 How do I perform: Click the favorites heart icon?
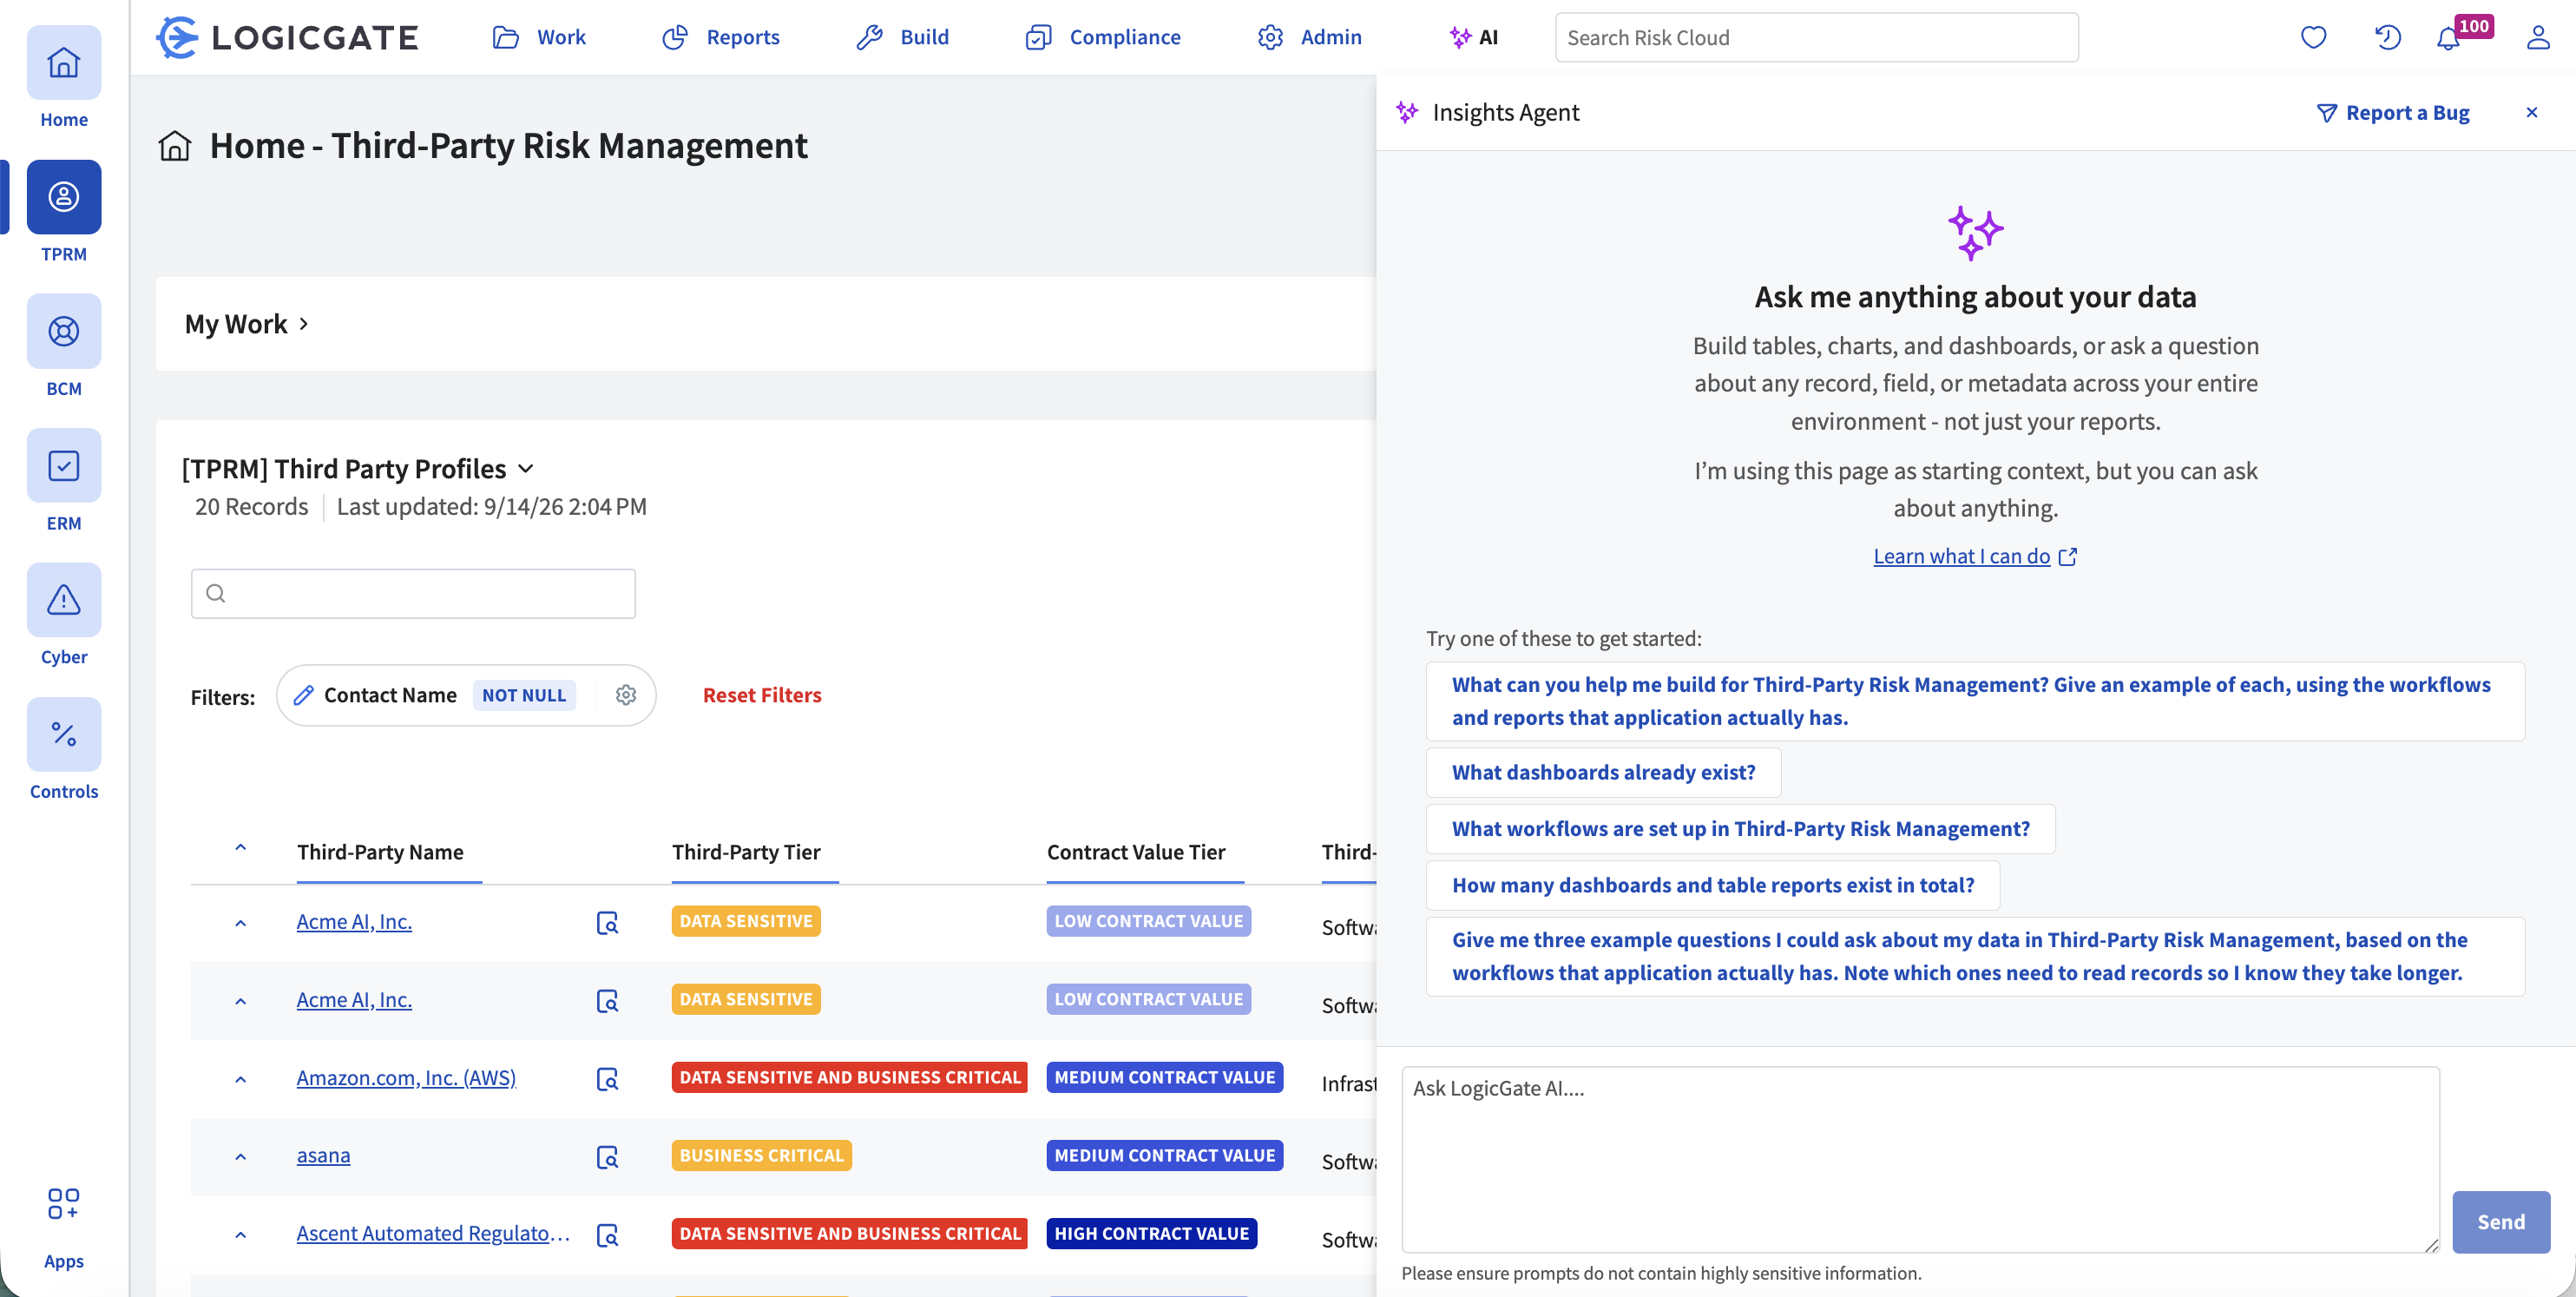tap(2314, 38)
